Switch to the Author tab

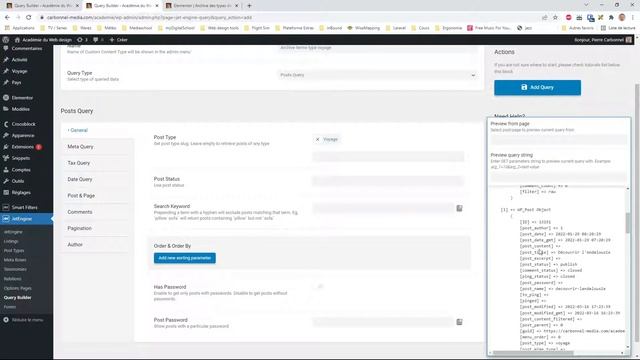click(x=75, y=244)
